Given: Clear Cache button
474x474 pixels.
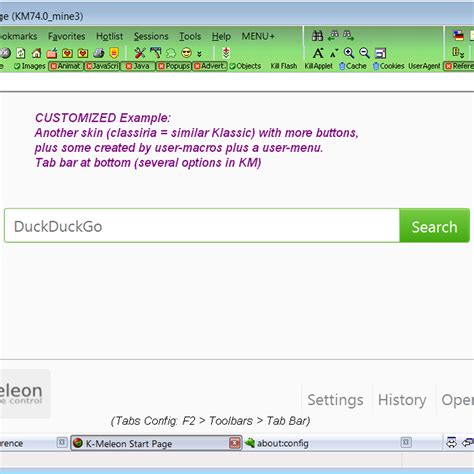Looking at the screenshot, I should [x=353, y=66].
